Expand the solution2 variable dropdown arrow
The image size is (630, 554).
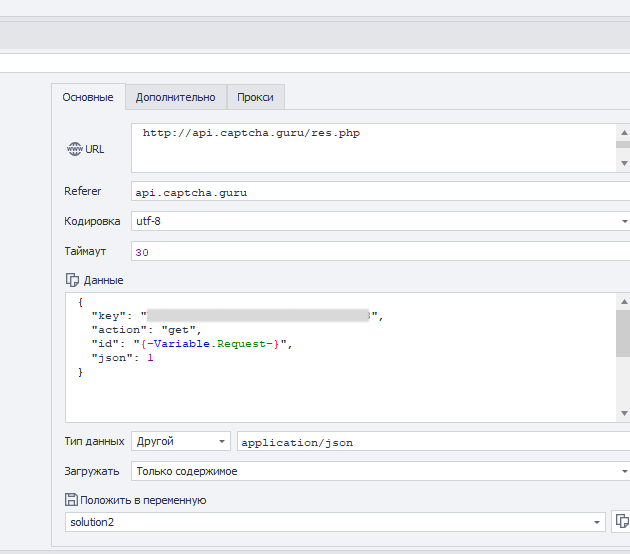598,522
